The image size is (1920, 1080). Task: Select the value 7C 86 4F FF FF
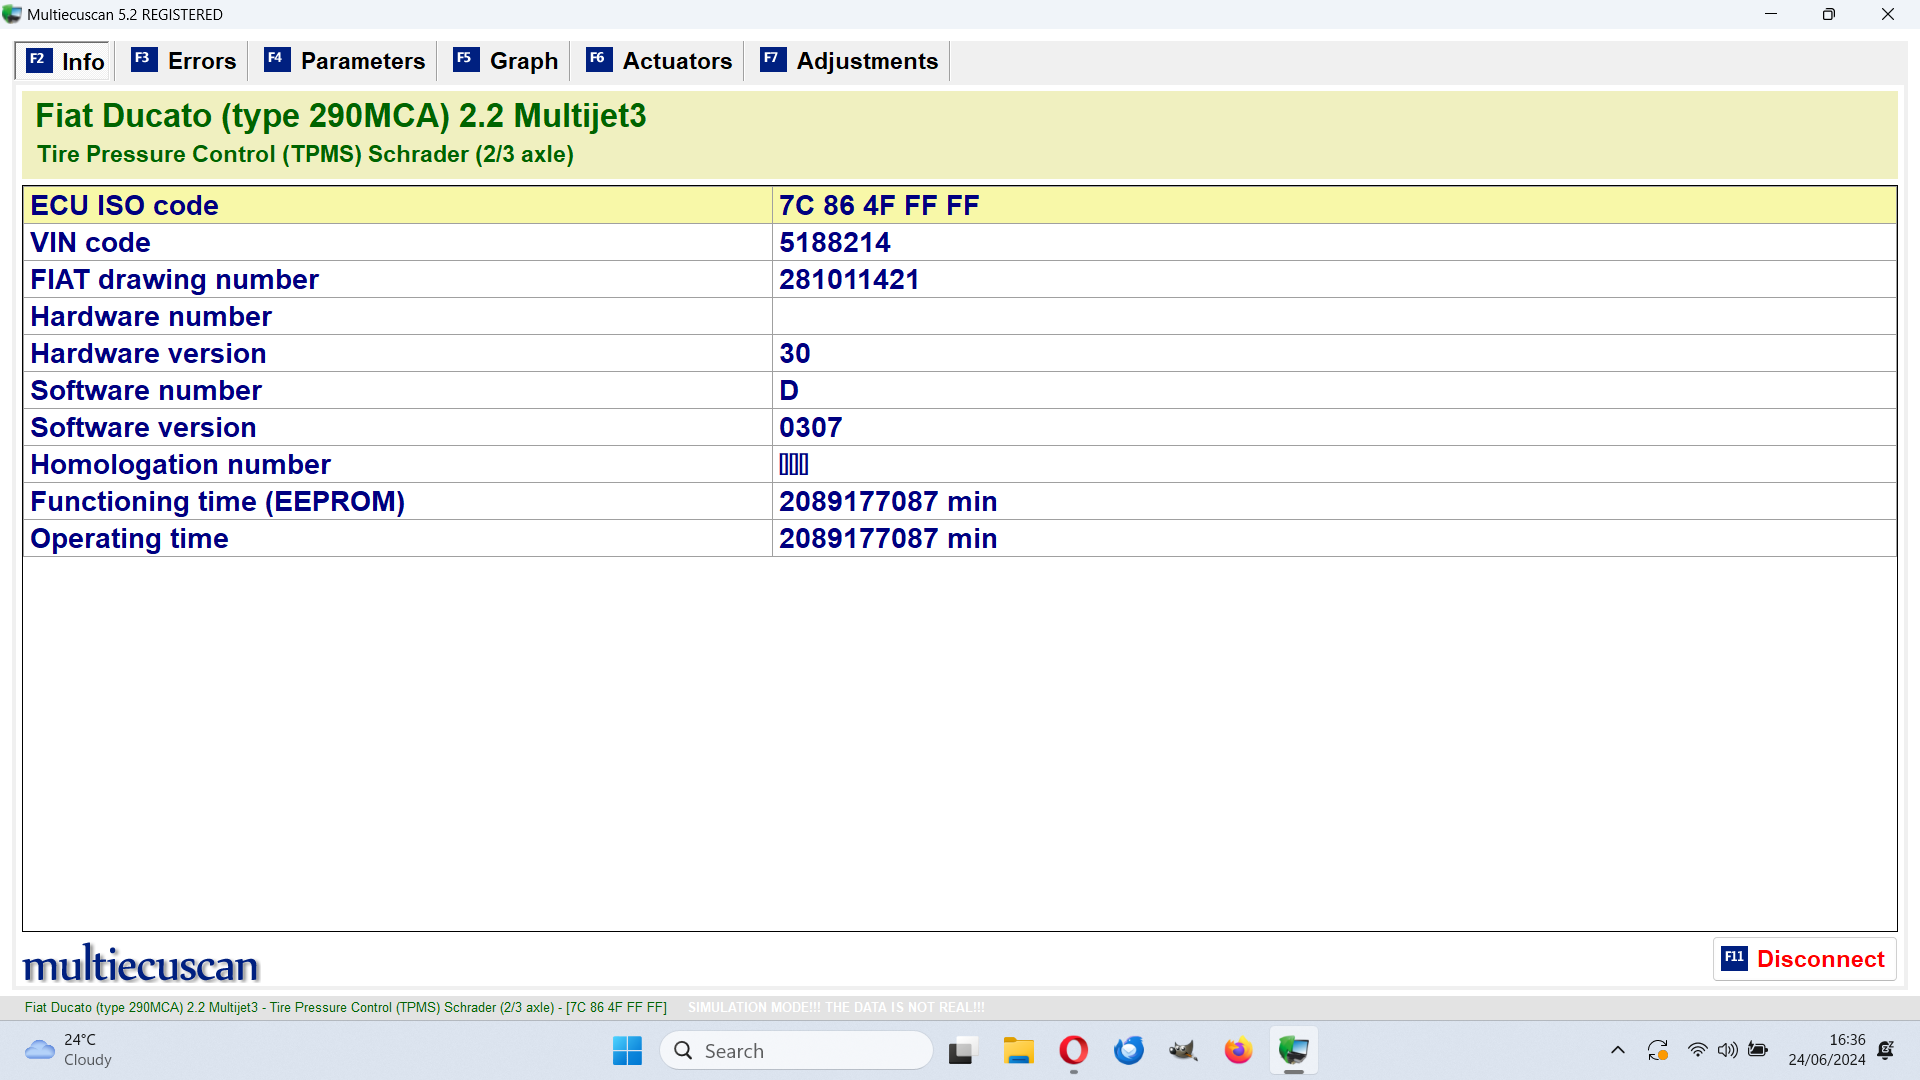pos(879,205)
